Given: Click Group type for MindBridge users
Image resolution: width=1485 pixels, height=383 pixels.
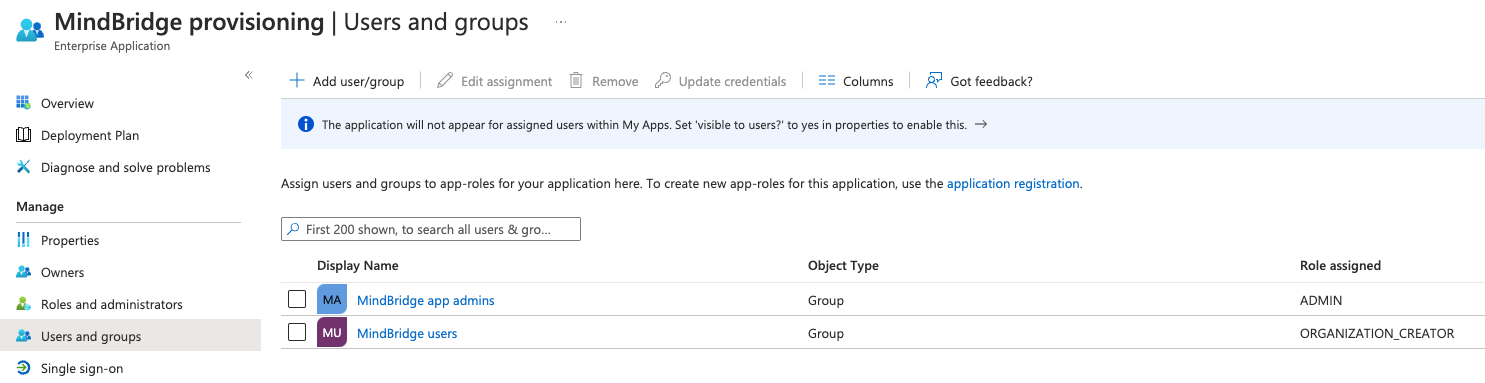Looking at the screenshot, I should pyautogui.click(x=826, y=333).
